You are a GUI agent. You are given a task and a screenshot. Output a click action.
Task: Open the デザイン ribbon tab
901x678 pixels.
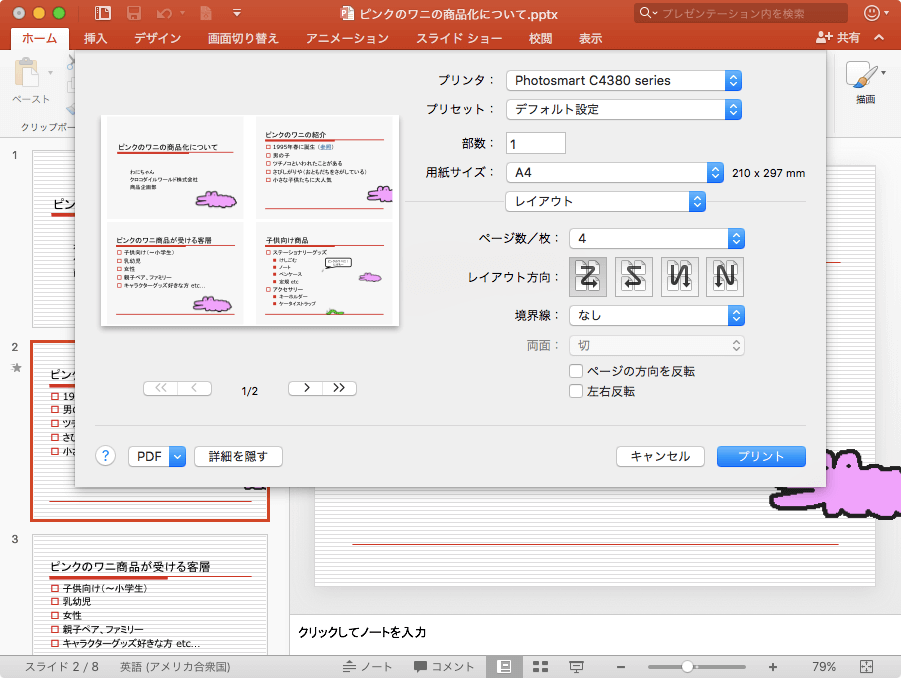(157, 38)
